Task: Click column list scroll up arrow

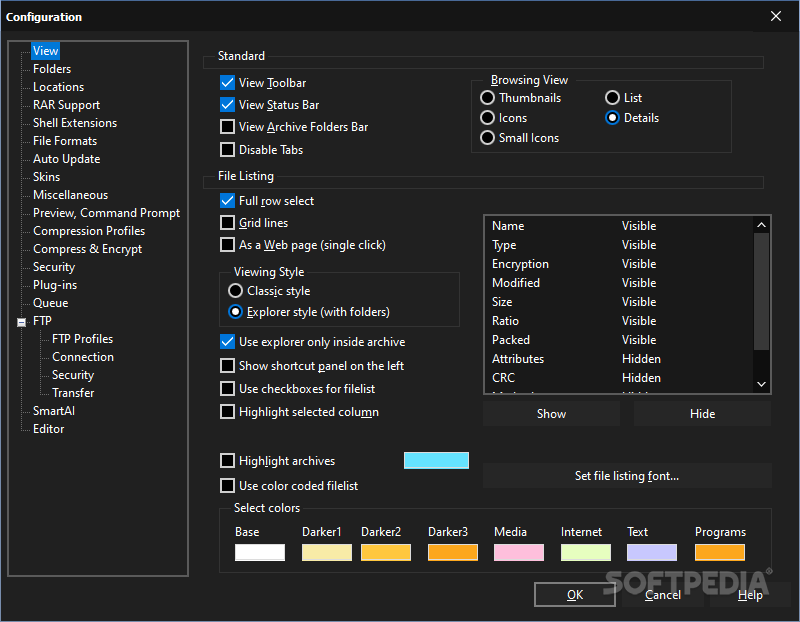Action: point(761,225)
